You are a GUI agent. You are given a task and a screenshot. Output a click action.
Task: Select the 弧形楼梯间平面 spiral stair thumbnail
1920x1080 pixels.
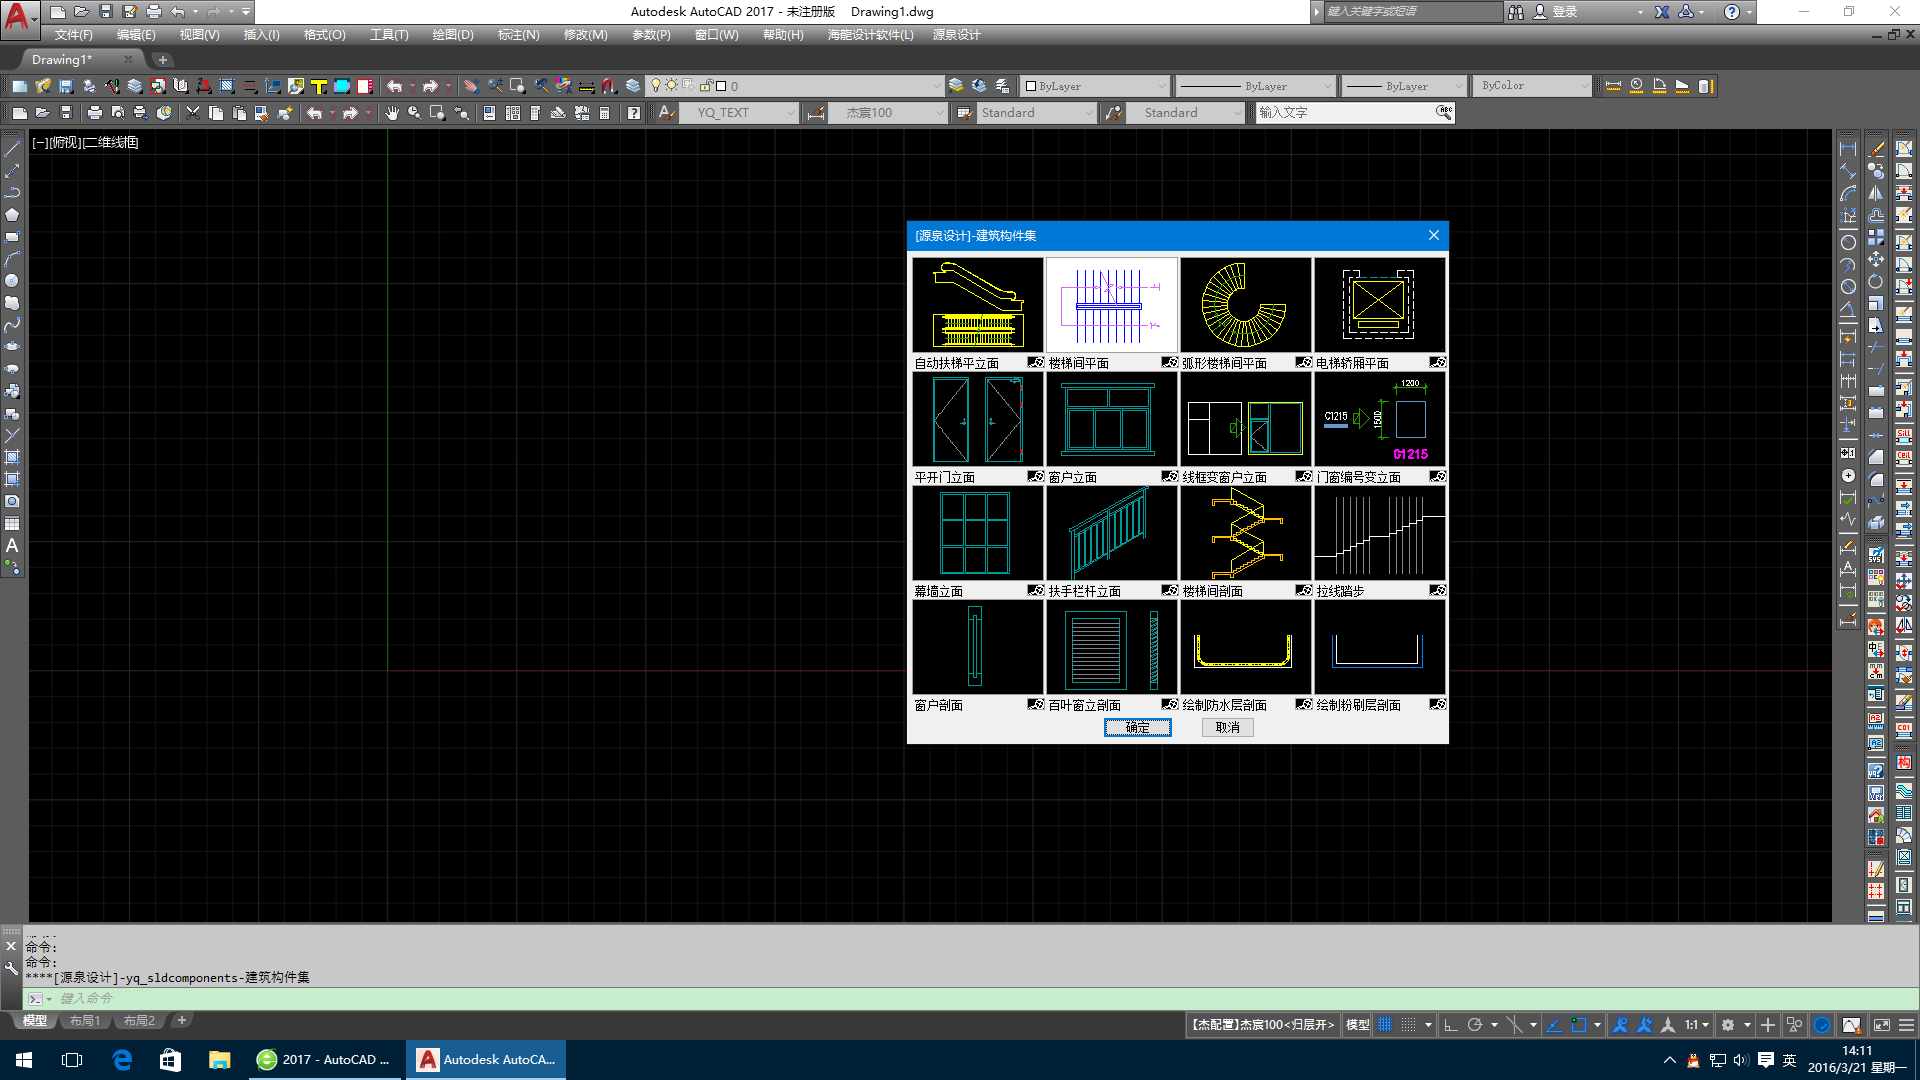pos(1245,305)
